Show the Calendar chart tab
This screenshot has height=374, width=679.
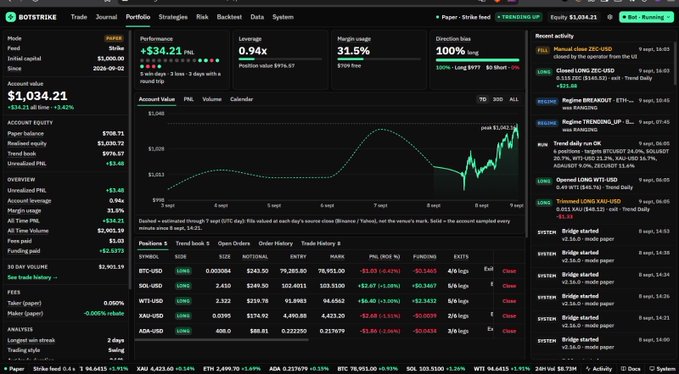(241, 99)
